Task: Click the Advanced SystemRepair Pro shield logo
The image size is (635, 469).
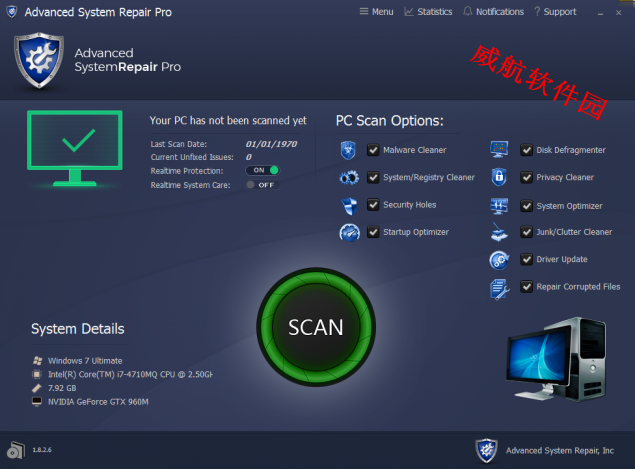Action: pyautogui.click(x=39, y=60)
